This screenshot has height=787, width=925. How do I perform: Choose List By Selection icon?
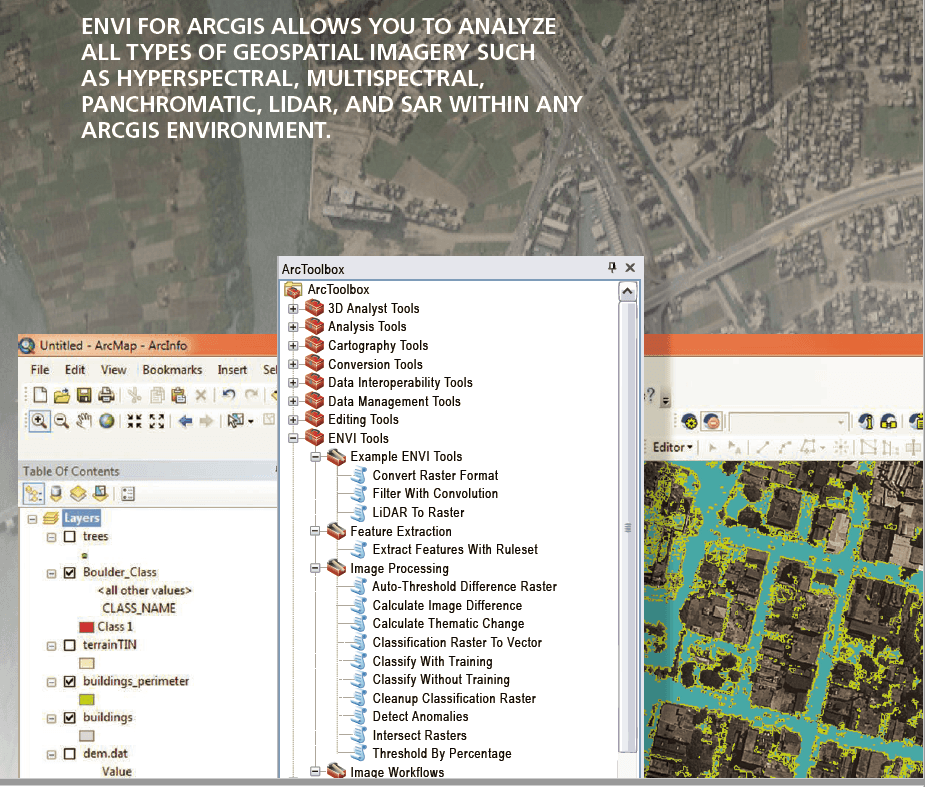[100, 493]
